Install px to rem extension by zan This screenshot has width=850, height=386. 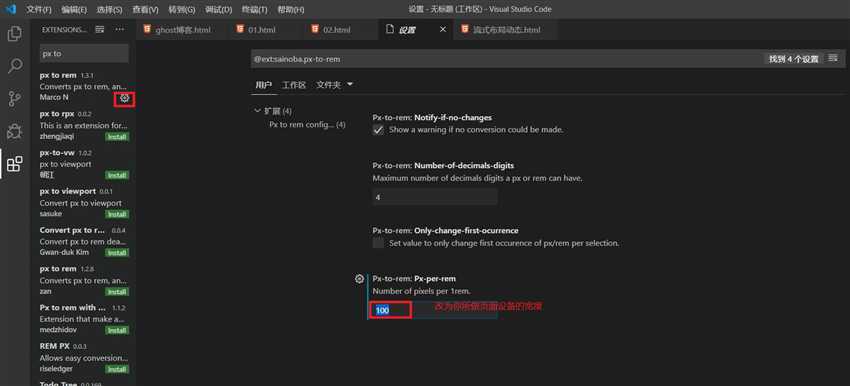(117, 292)
